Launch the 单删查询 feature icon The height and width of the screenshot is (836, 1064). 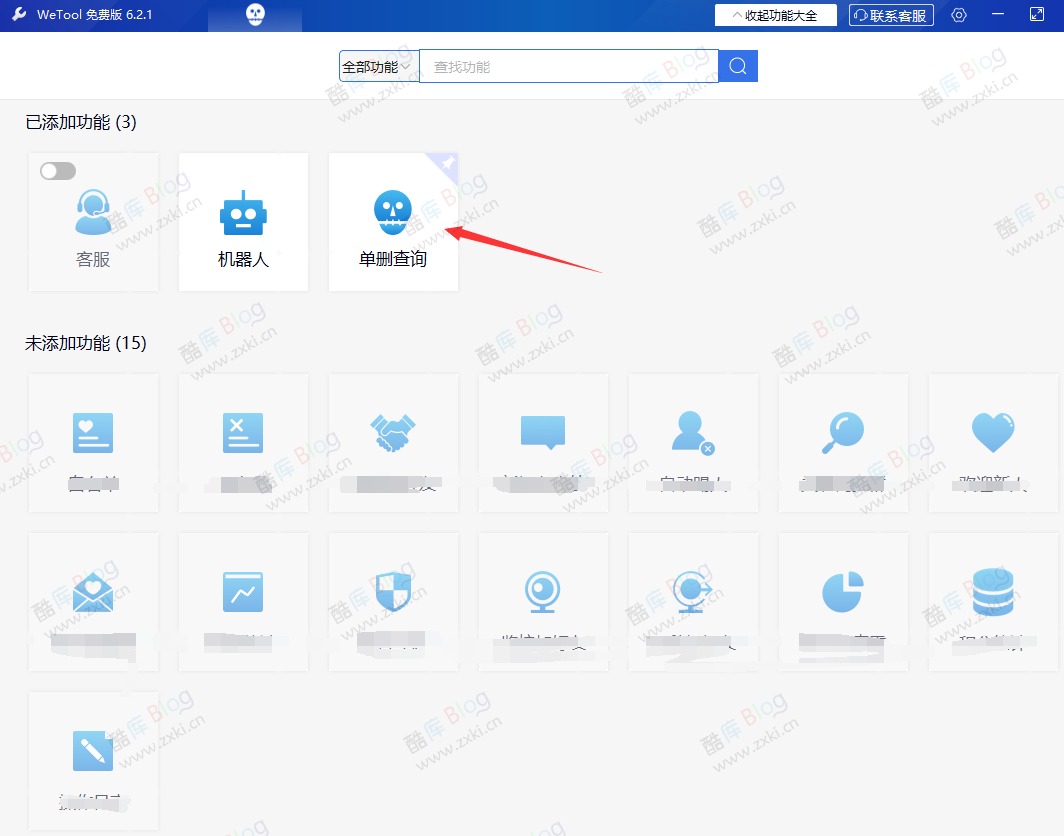coord(393,212)
